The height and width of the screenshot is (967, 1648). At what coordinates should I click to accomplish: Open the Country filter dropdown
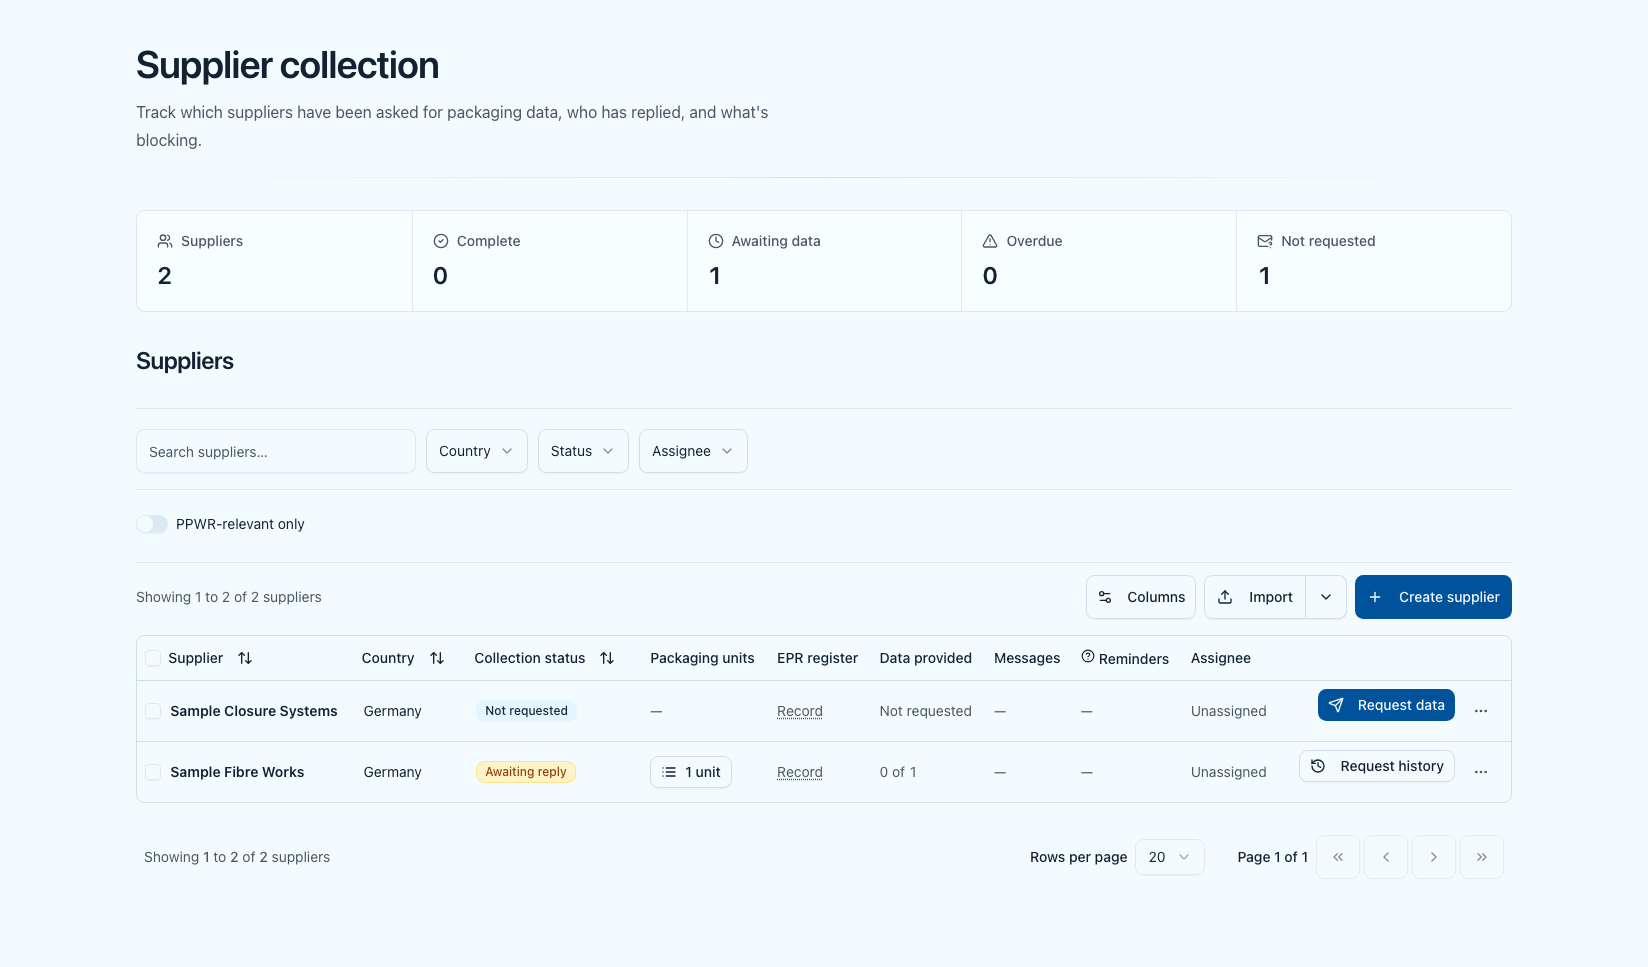tap(477, 451)
